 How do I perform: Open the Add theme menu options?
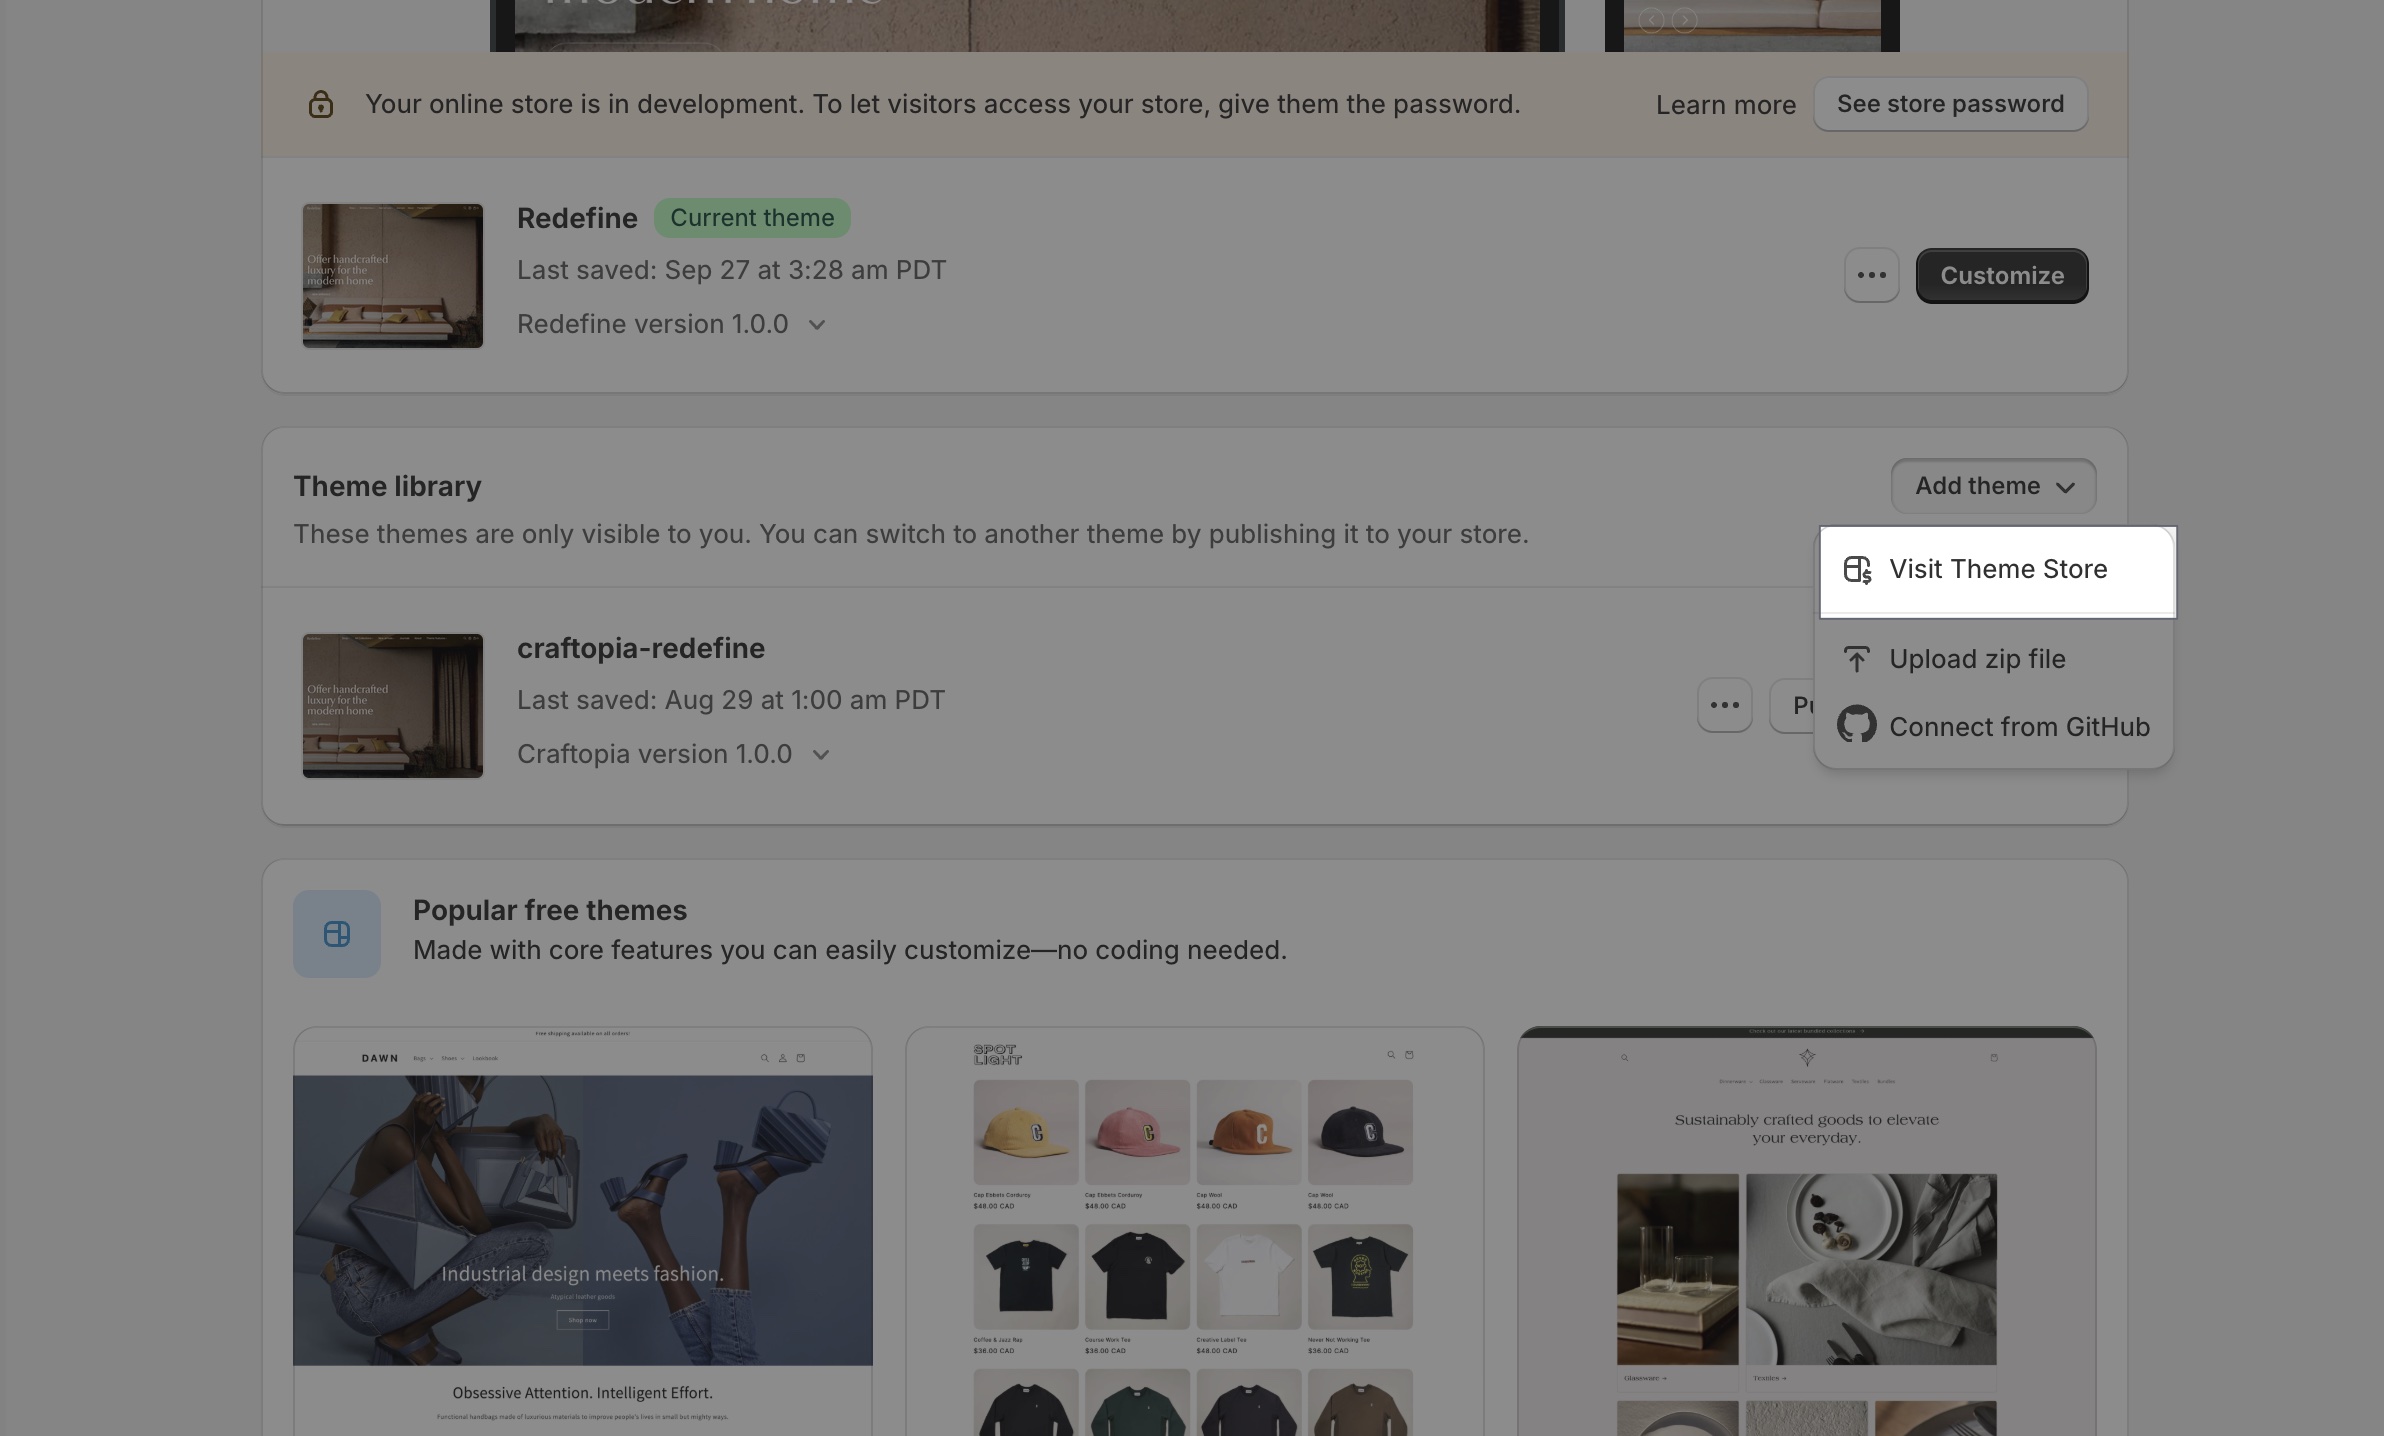pos(1992,485)
